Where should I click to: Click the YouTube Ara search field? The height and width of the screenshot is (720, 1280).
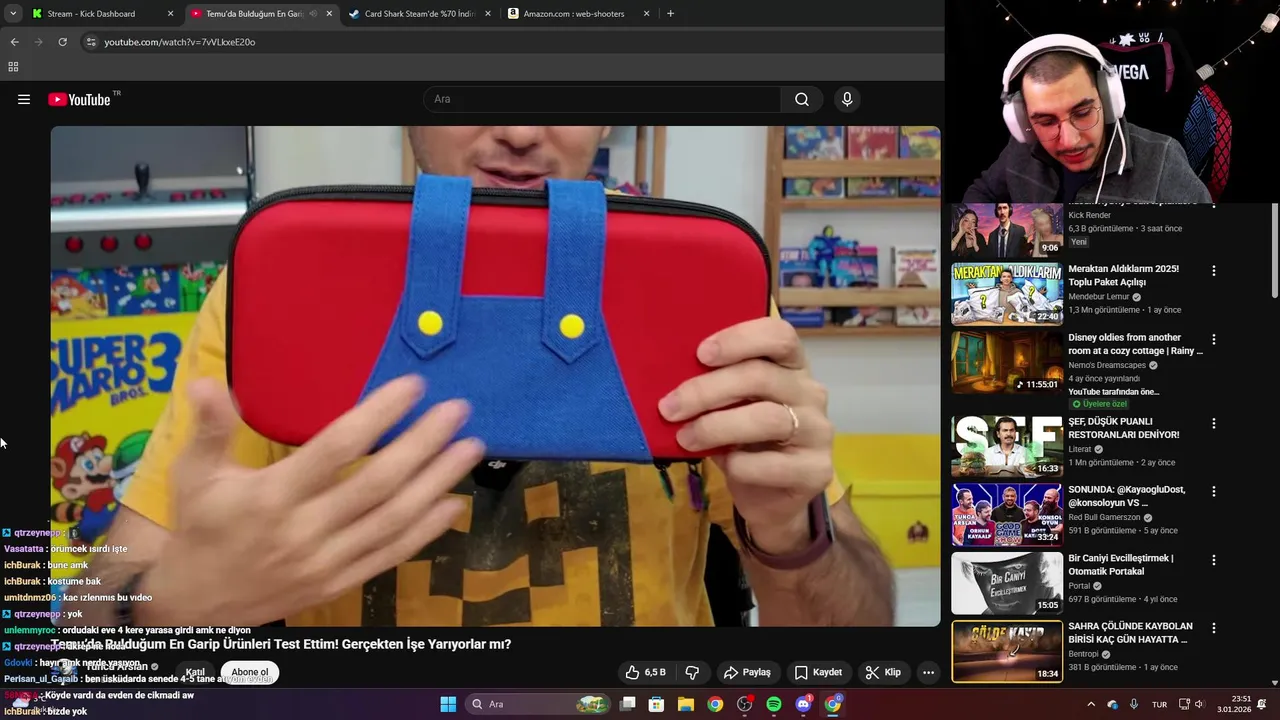603,99
